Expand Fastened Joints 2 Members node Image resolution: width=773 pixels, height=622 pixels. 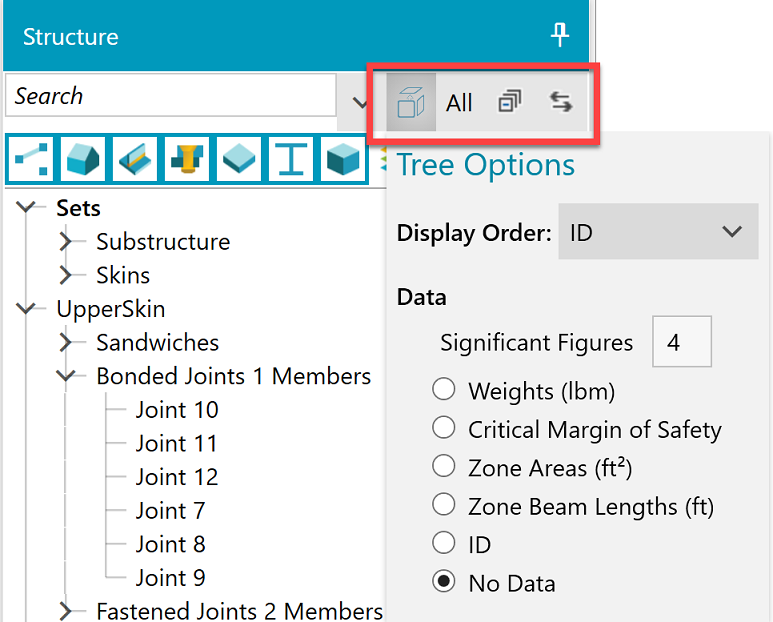tap(65, 611)
